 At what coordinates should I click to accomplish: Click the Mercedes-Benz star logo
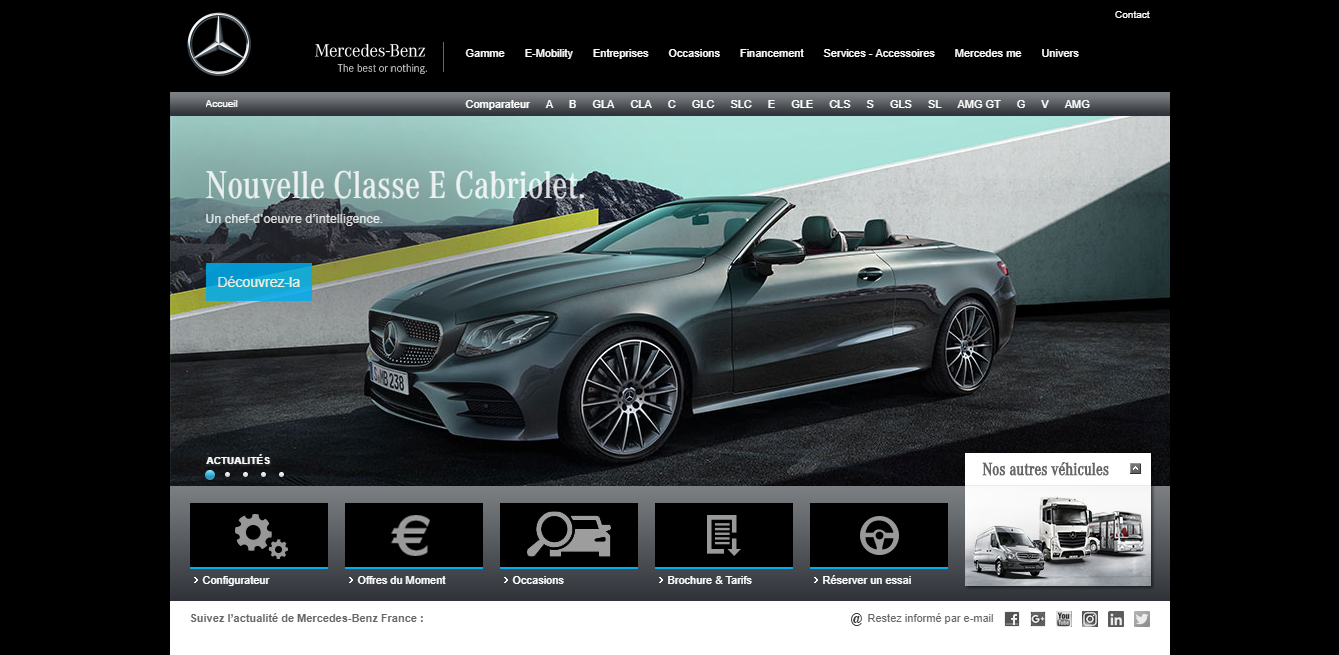[219, 45]
